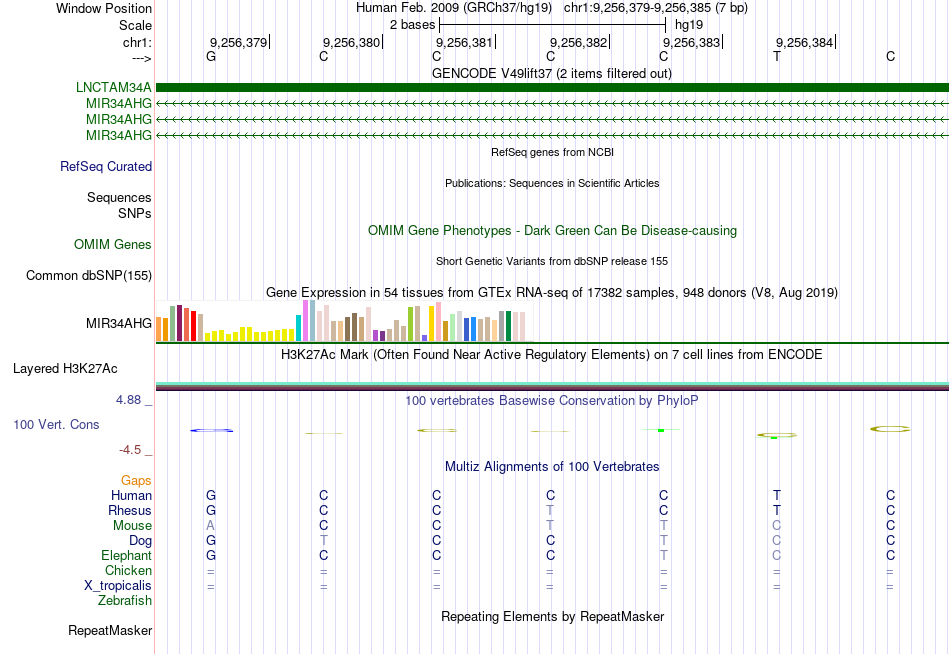The image size is (950, 654).
Task: Open OMIM Gene Phenotypes track title
Action: [553, 230]
